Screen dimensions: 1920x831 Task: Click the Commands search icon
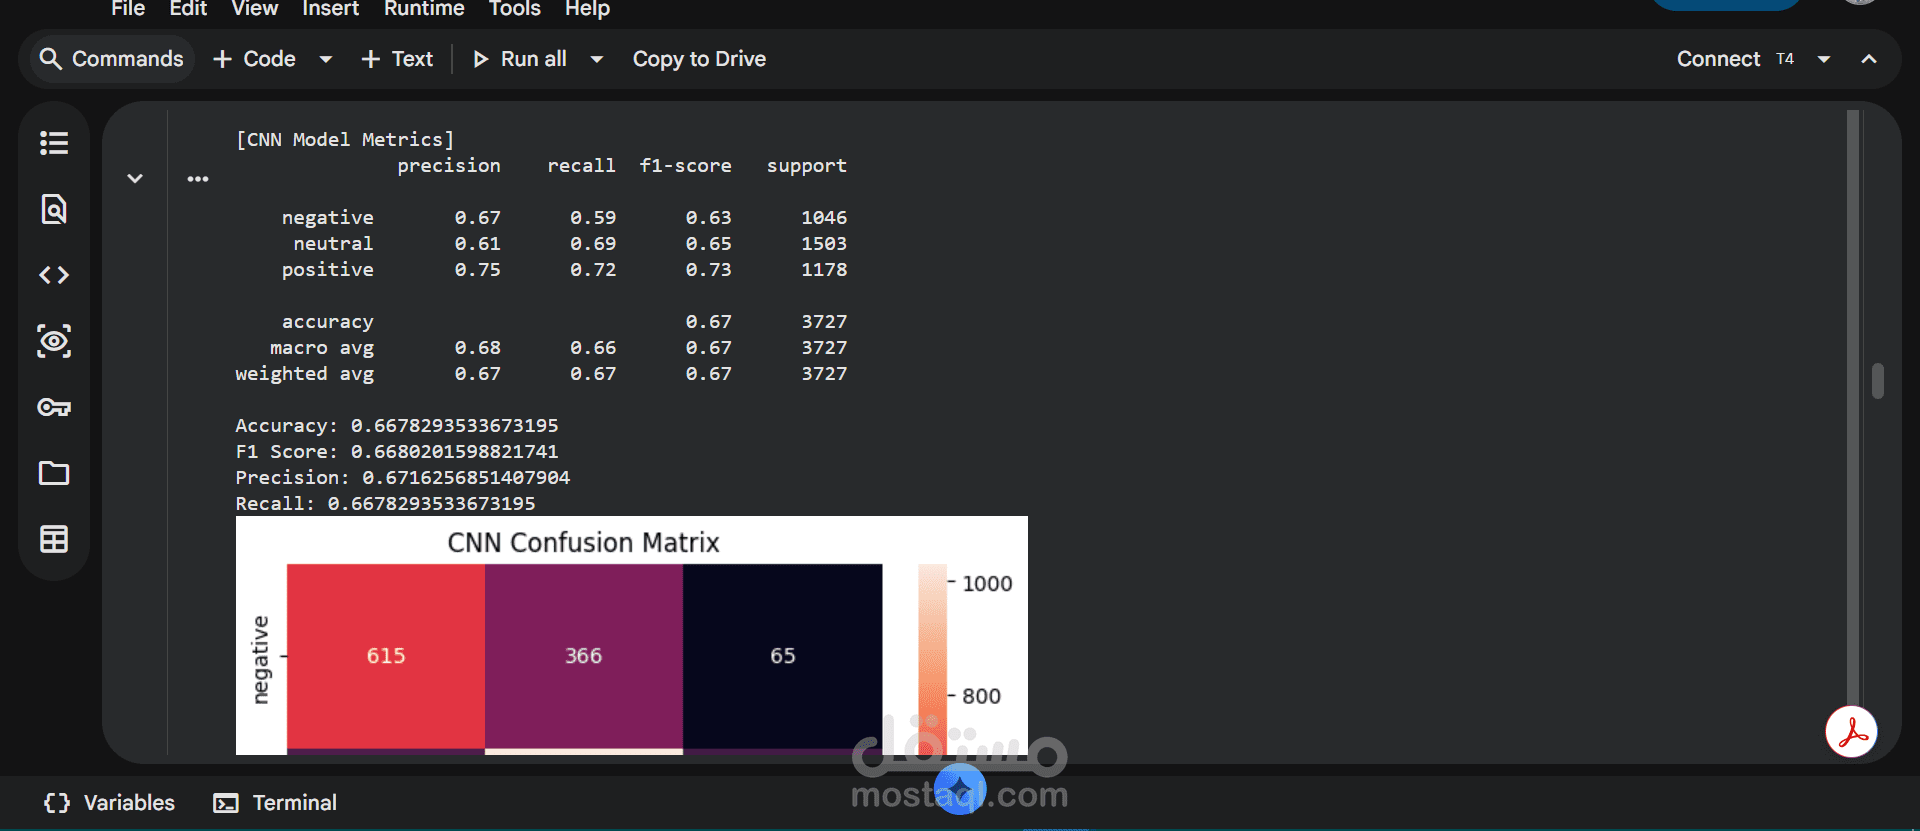tap(50, 59)
